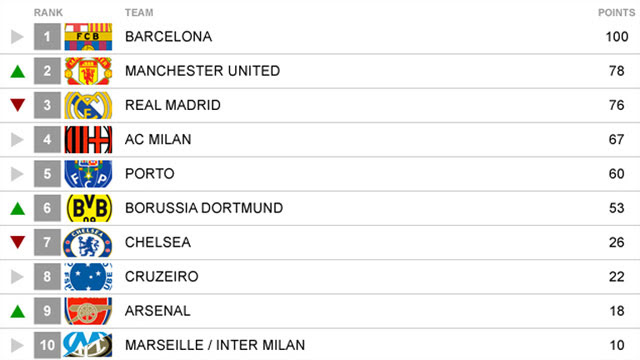The image size is (640, 360).
Task: Click red down arrow beside Real Madrid
Action: 18,105
